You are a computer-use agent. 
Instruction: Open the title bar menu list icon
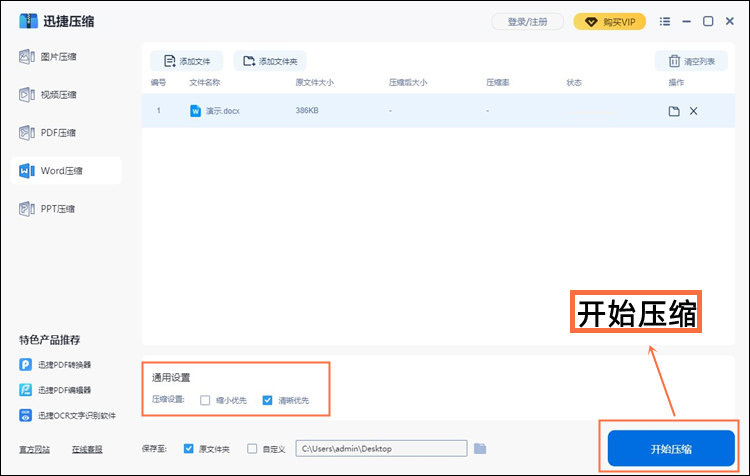click(x=665, y=22)
